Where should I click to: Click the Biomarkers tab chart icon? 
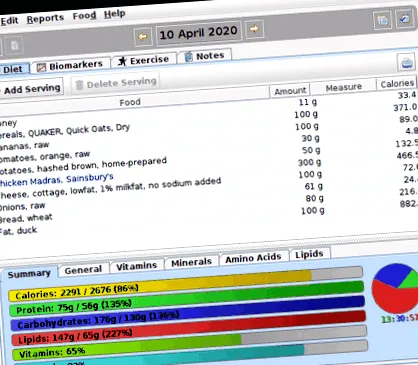pyautogui.click(x=41, y=68)
